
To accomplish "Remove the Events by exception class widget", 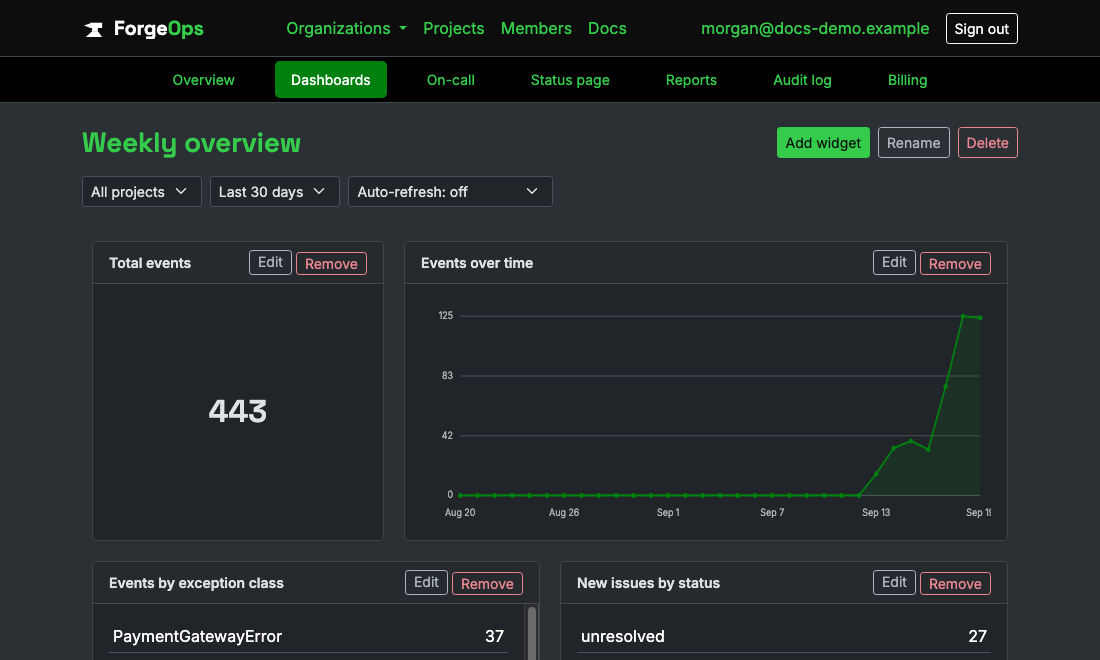I will 487,584.
